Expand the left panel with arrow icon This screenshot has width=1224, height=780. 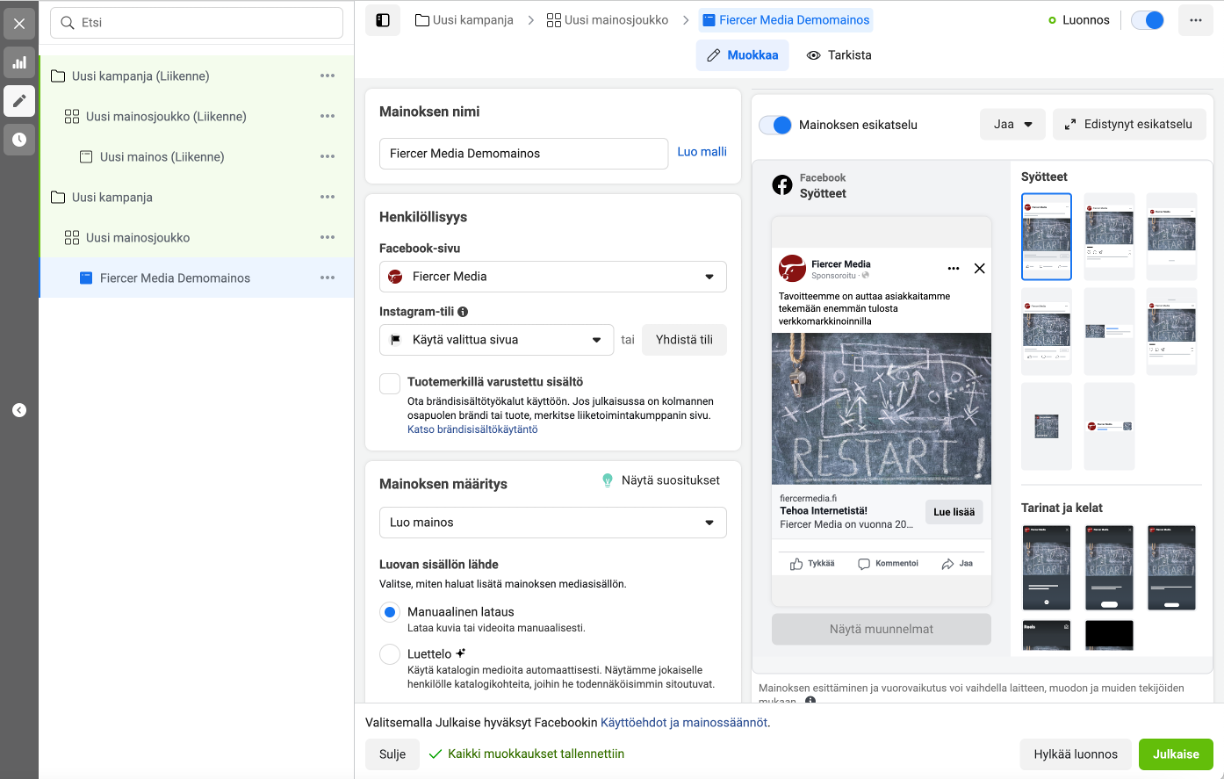click(19, 410)
